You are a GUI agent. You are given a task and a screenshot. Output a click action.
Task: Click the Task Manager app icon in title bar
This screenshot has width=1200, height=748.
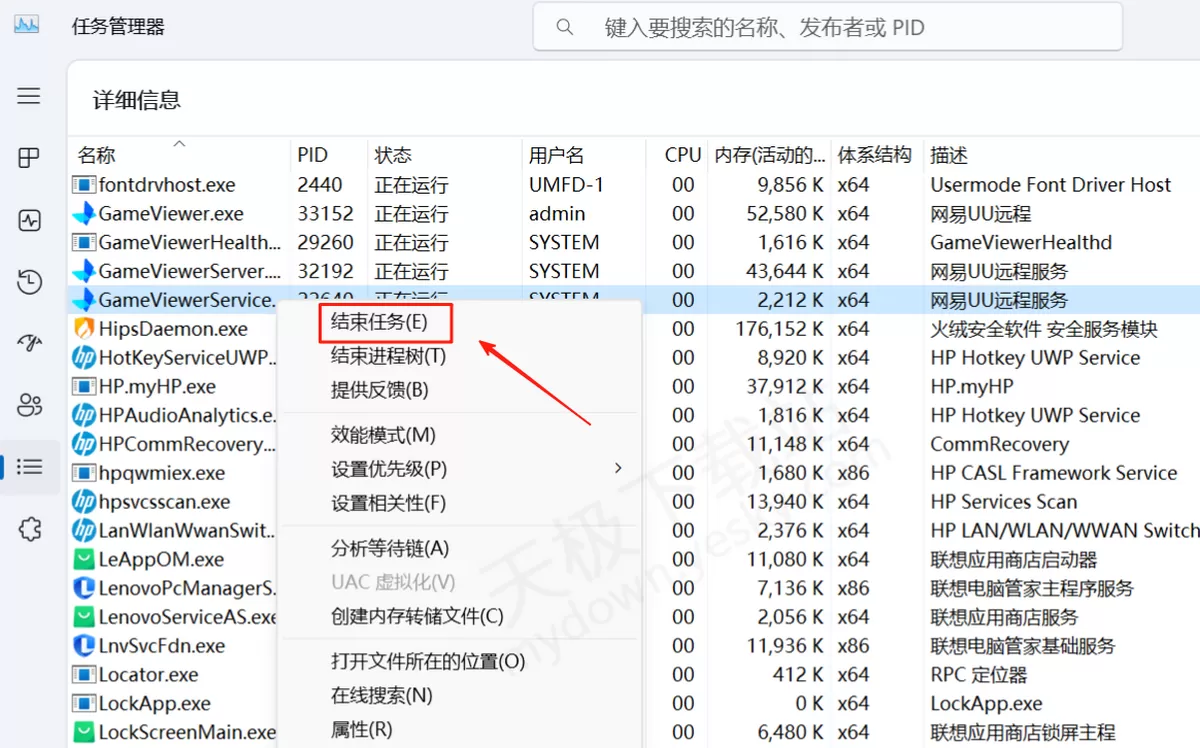[26, 25]
